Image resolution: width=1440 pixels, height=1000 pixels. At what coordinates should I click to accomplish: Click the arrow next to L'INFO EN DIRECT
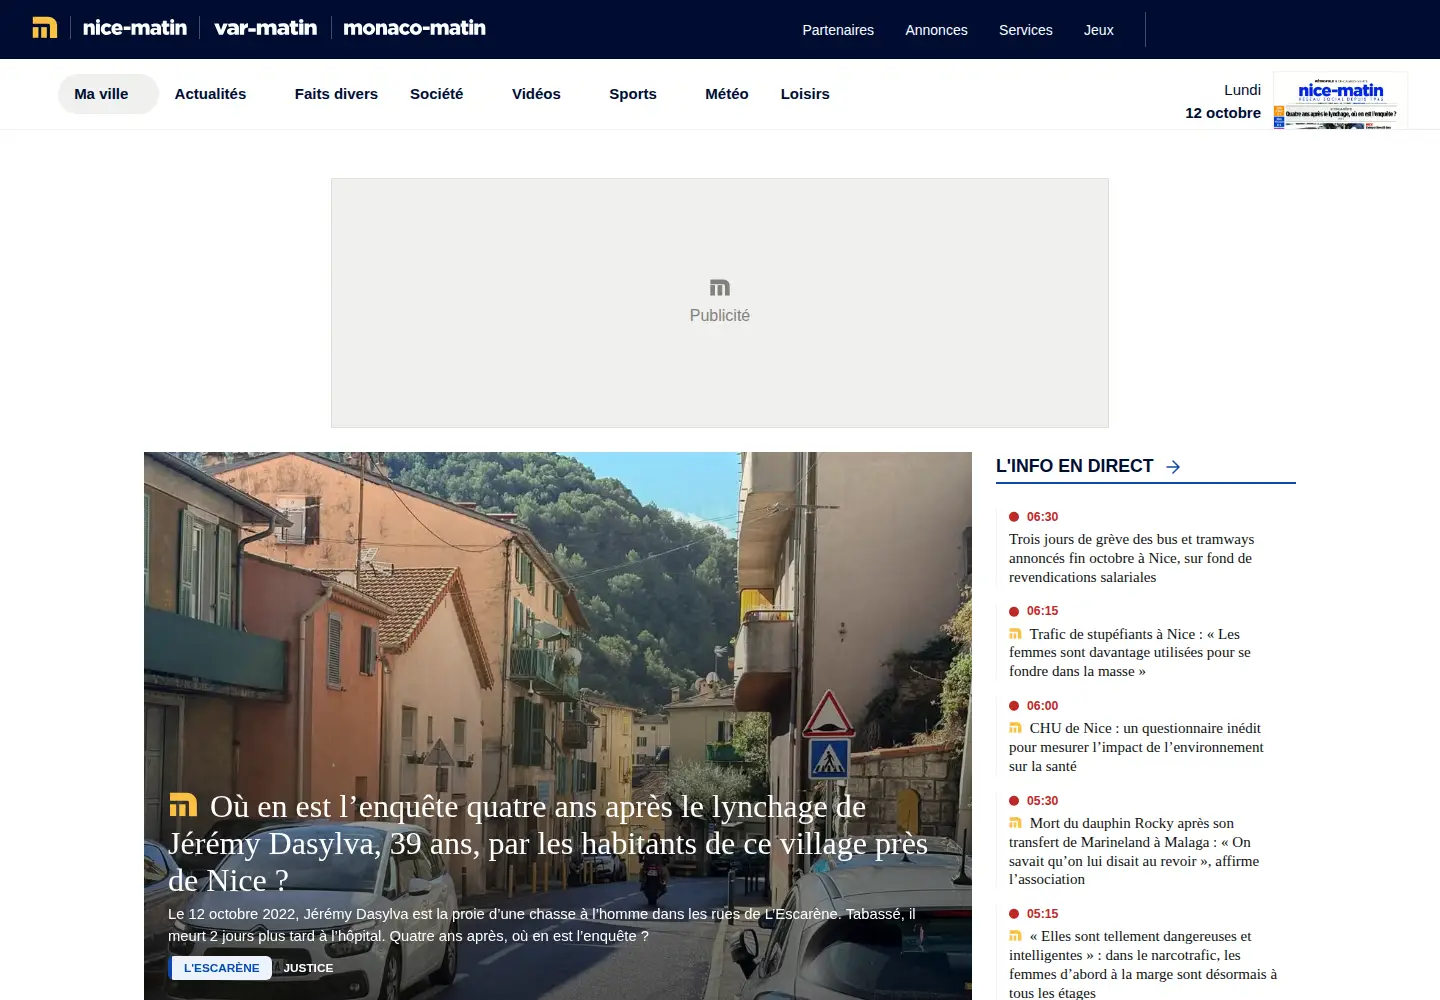(1173, 467)
